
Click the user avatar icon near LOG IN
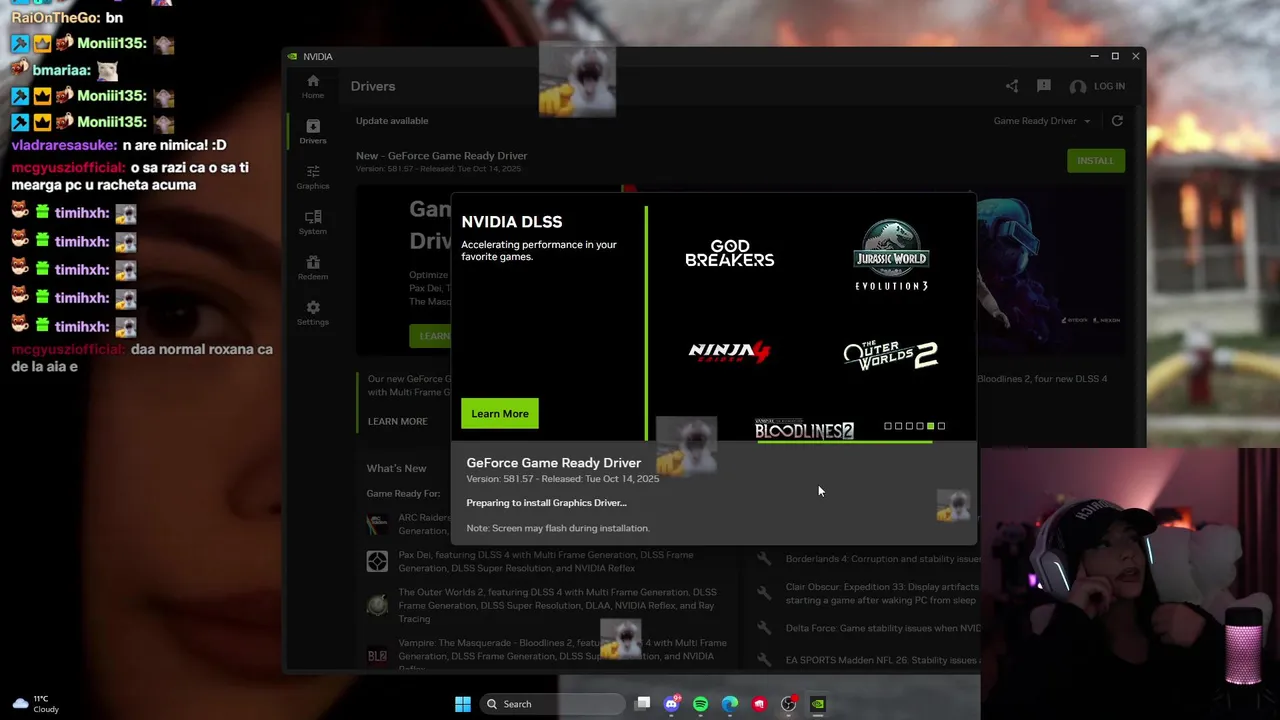[x=1077, y=87]
